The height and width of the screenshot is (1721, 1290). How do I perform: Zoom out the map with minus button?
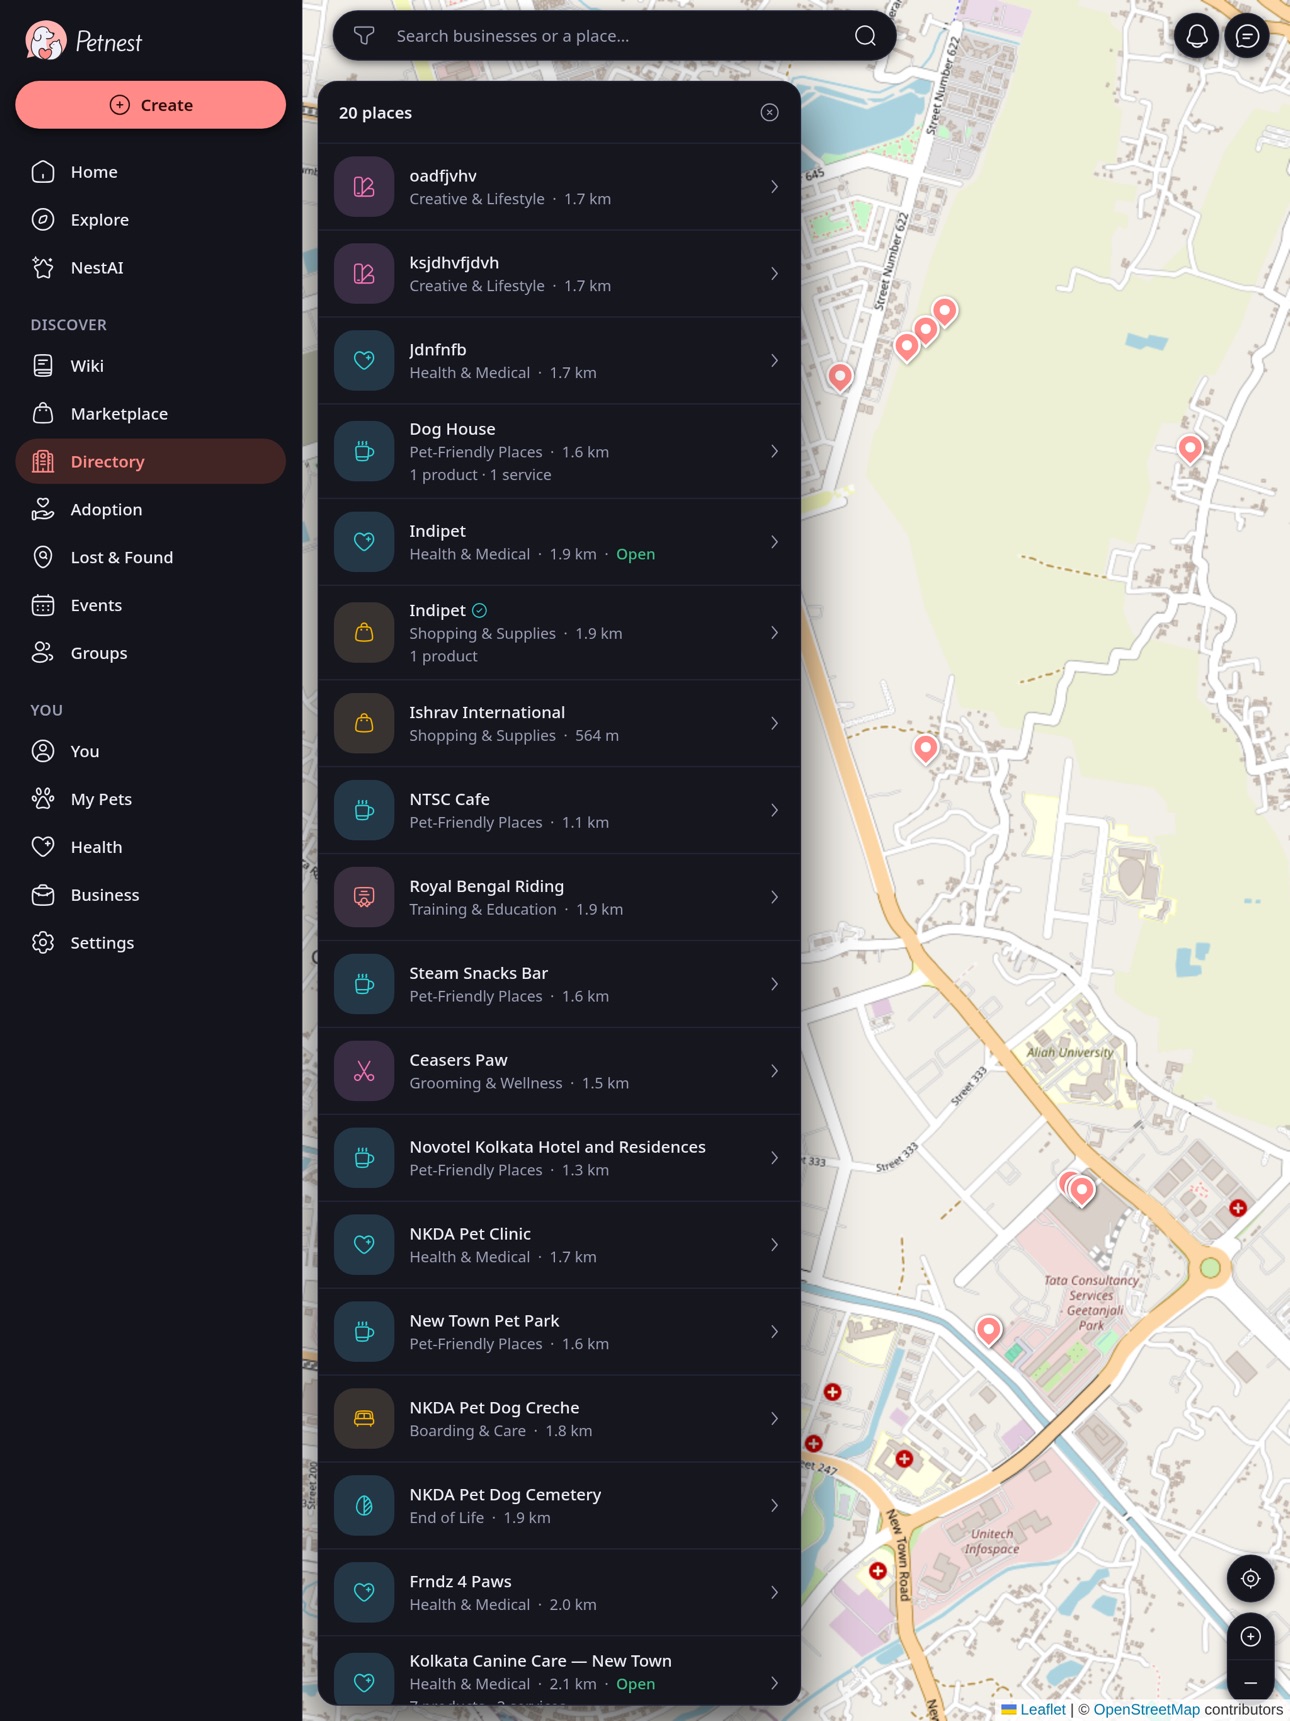tap(1250, 1682)
